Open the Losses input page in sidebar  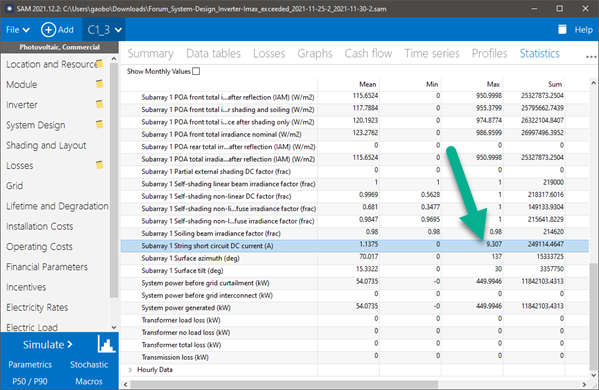point(19,165)
